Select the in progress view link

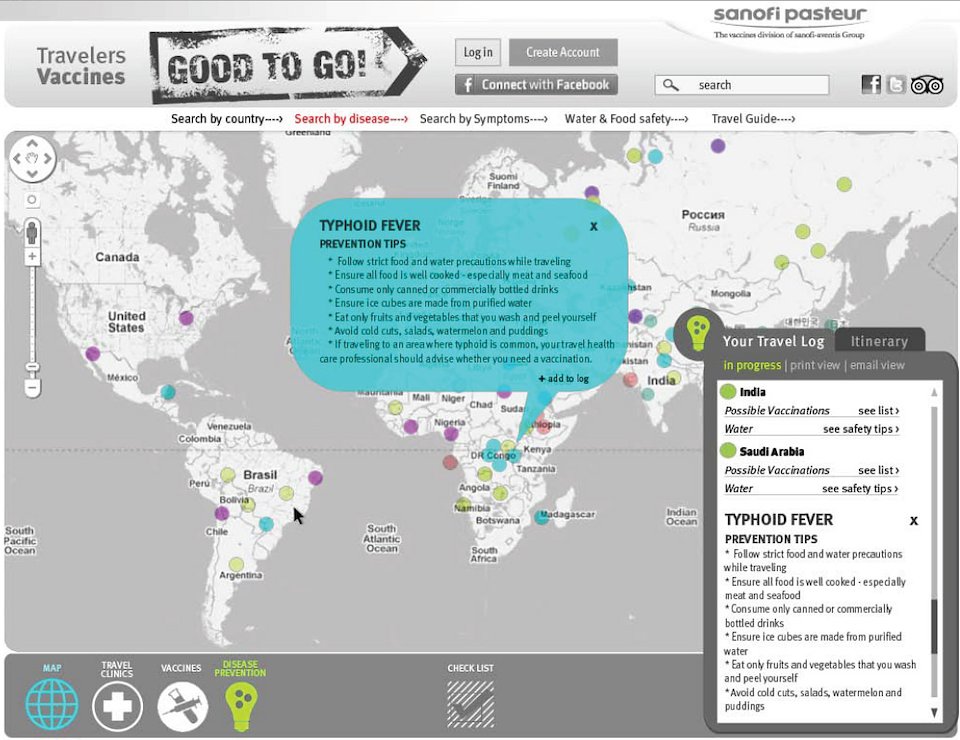pos(752,365)
